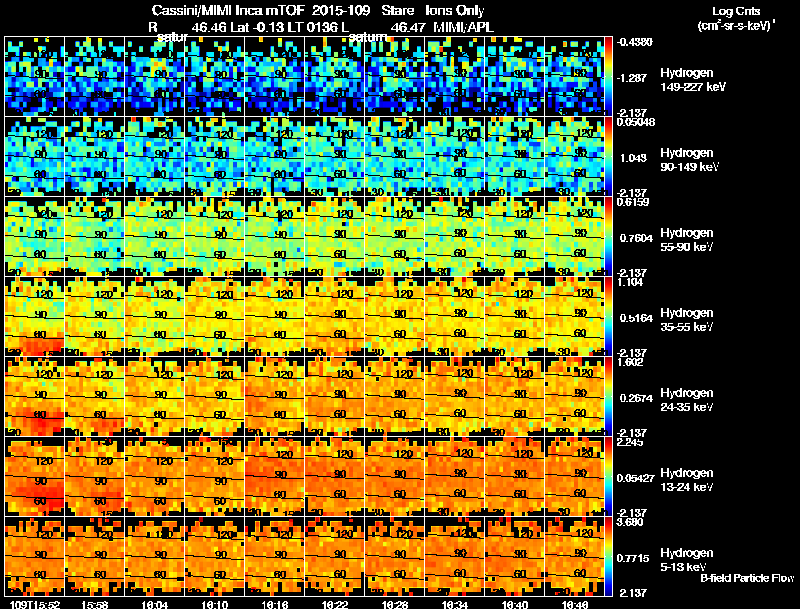Select the 16:22 time label
800x609 pixels.
click(x=335, y=604)
